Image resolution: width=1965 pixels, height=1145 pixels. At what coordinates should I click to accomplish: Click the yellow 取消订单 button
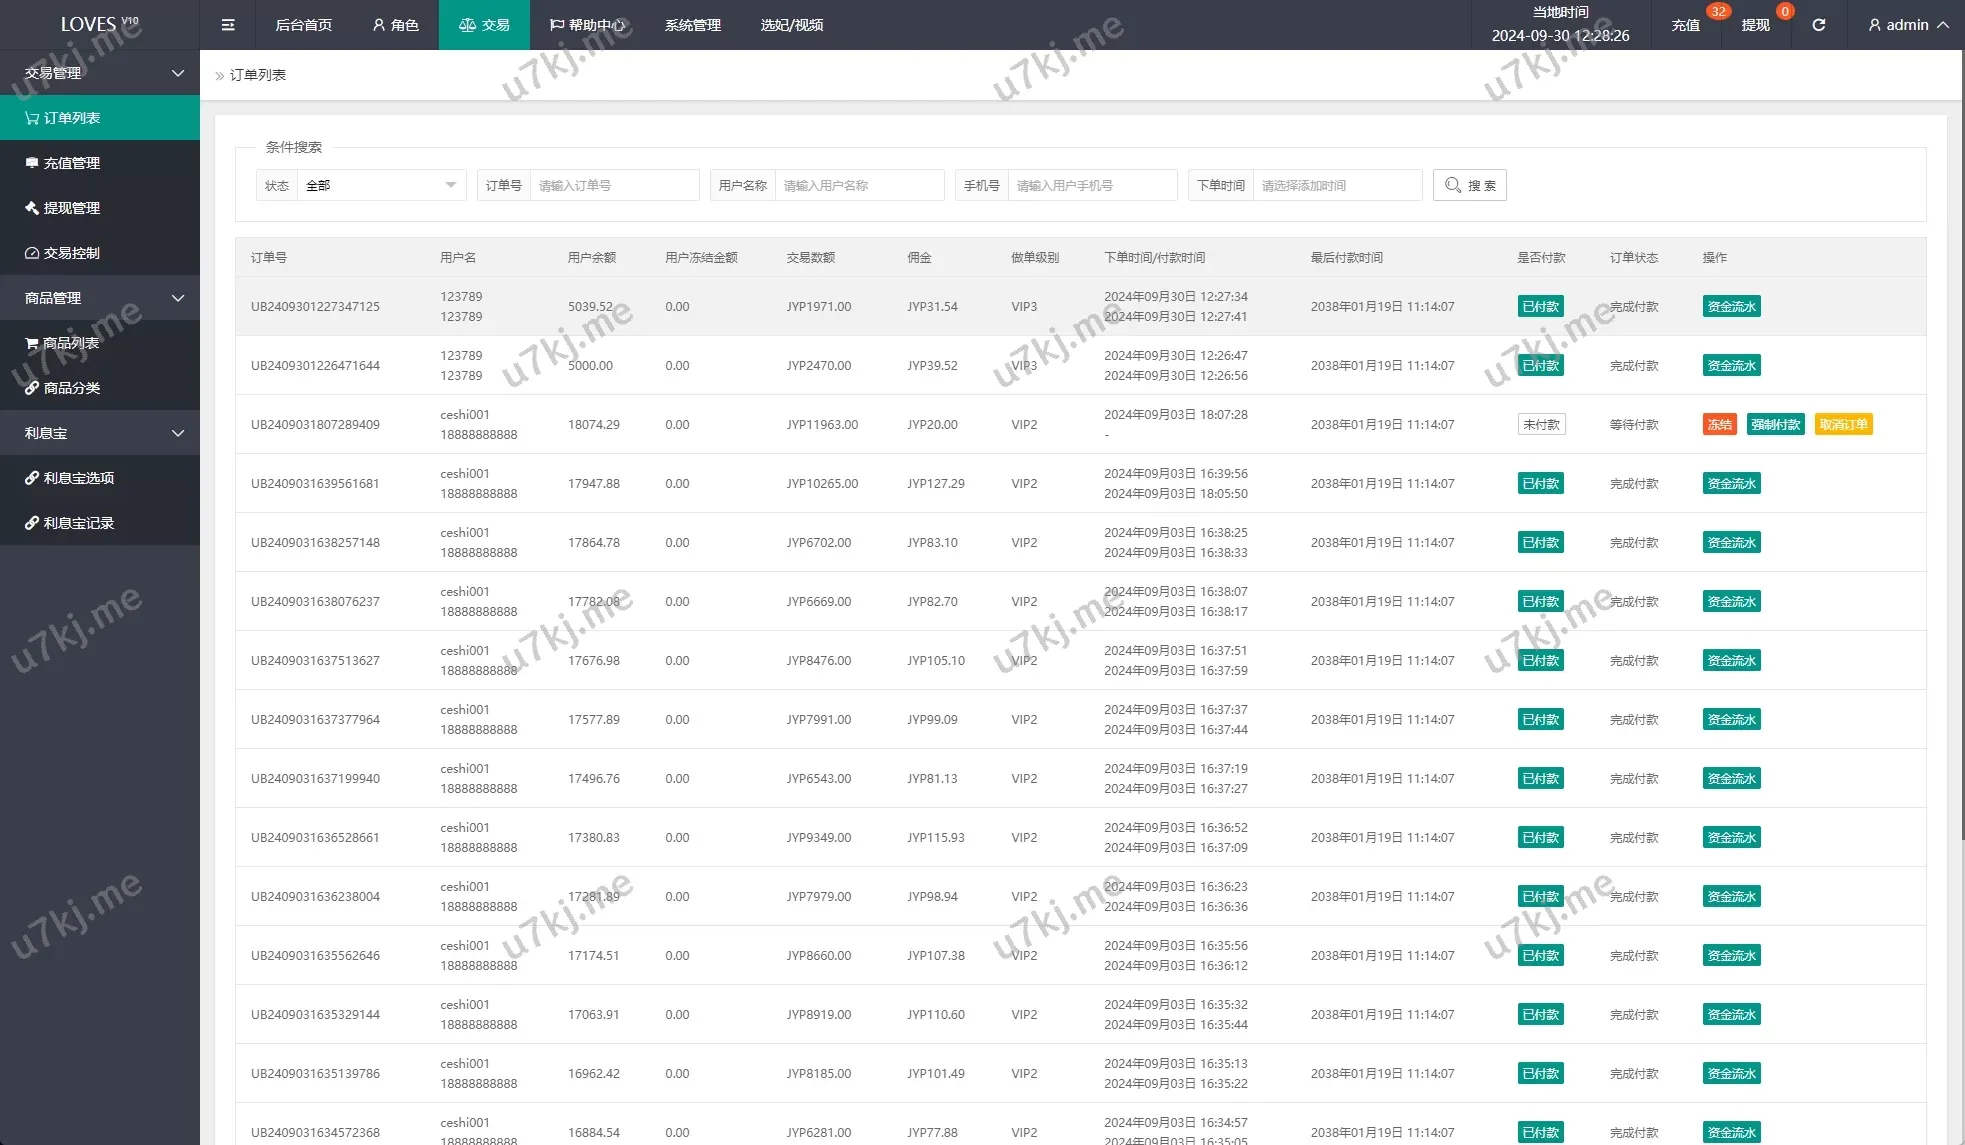pyautogui.click(x=1842, y=424)
